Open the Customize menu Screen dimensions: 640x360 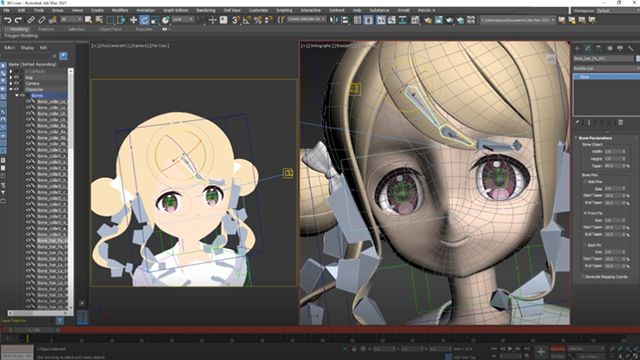click(258, 10)
